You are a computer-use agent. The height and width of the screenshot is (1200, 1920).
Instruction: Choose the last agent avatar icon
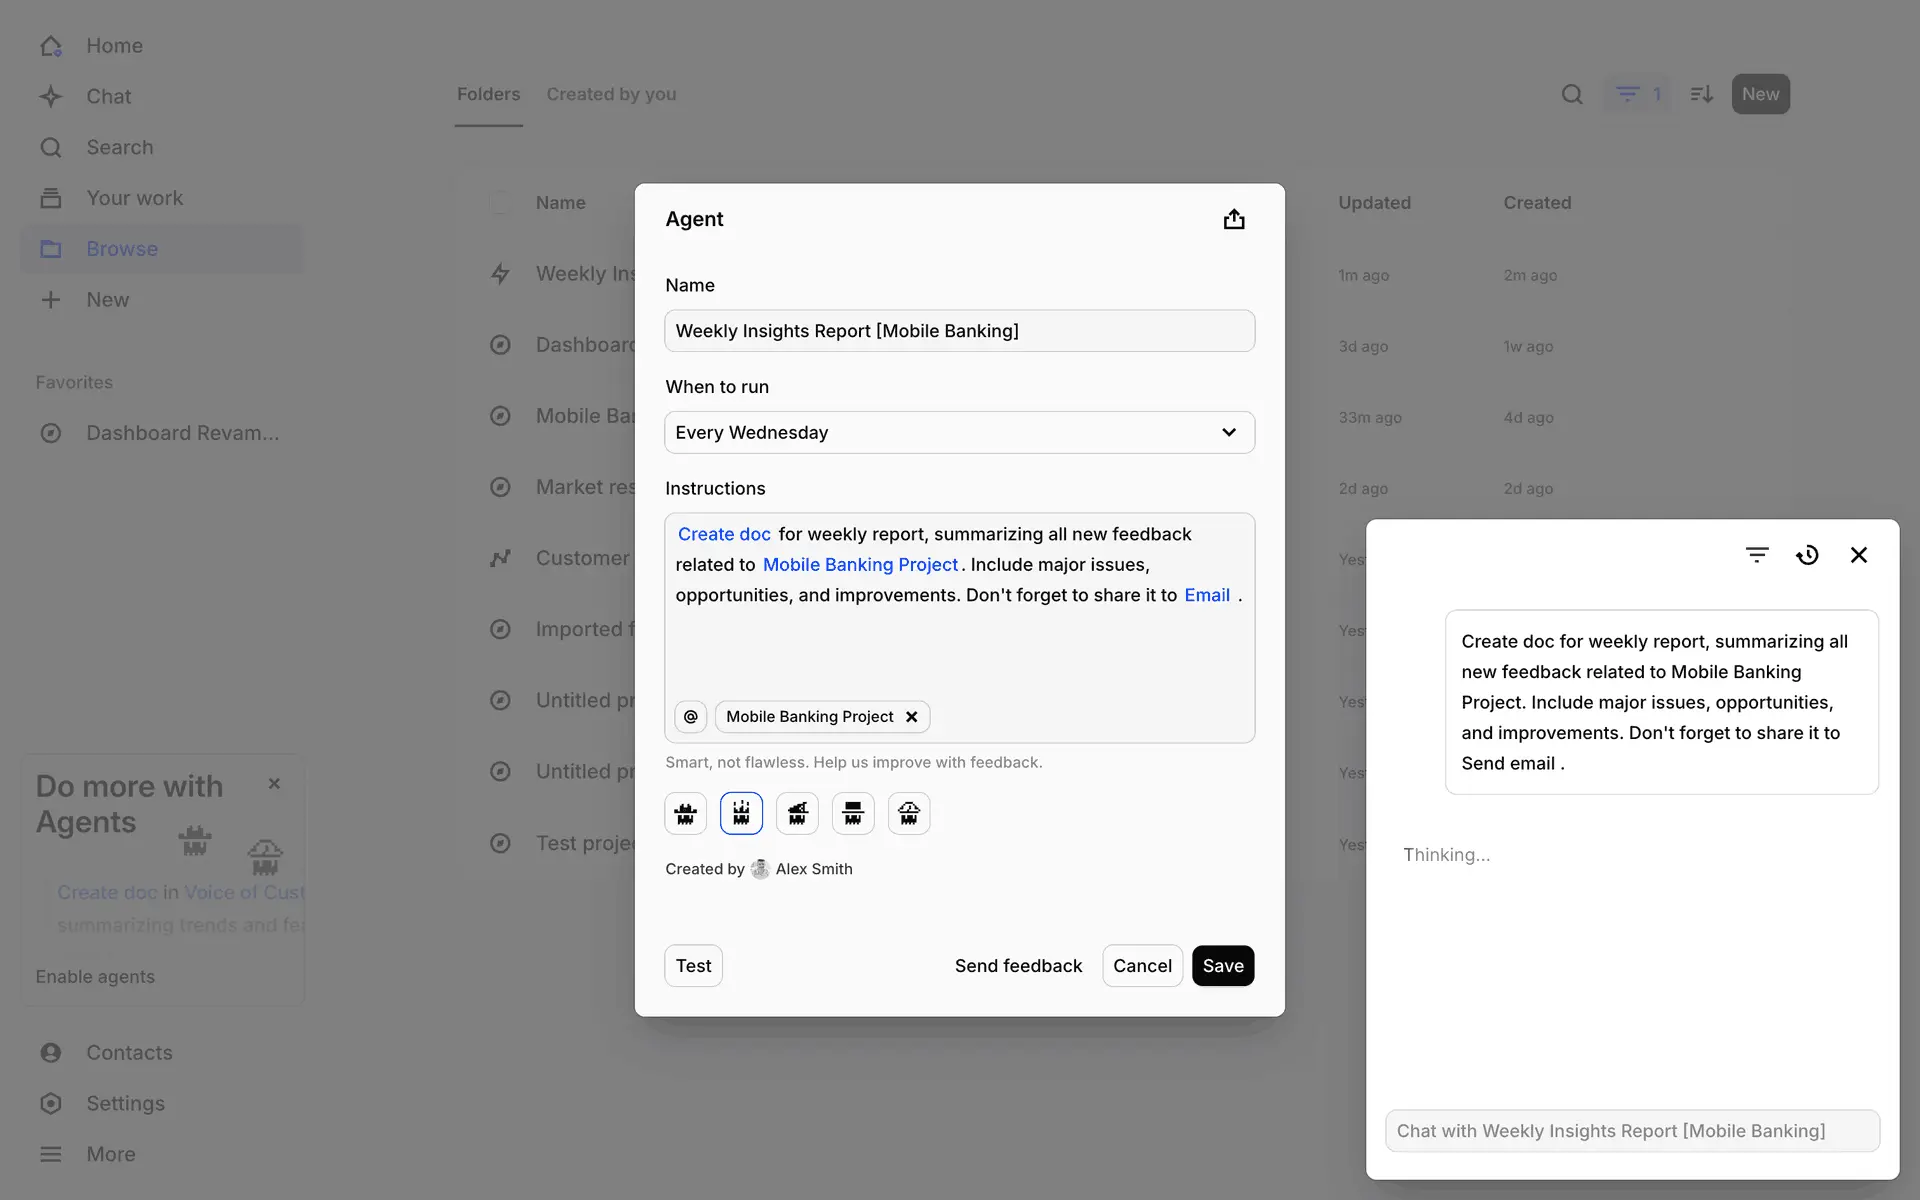[908, 814]
